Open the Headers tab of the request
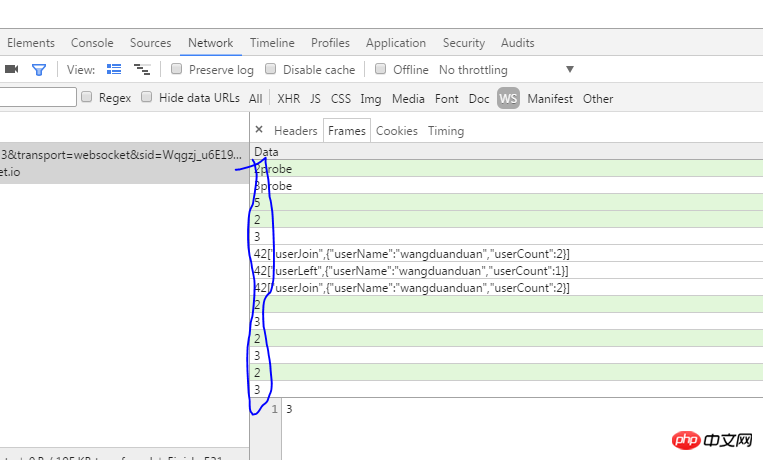The height and width of the screenshot is (460, 763). coord(295,131)
